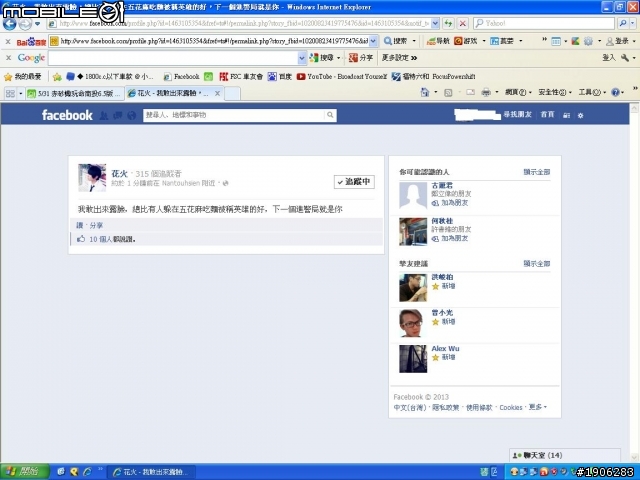Refresh the page with green arrows icon
Screen dimensions: 640x480
coord(449,23)
